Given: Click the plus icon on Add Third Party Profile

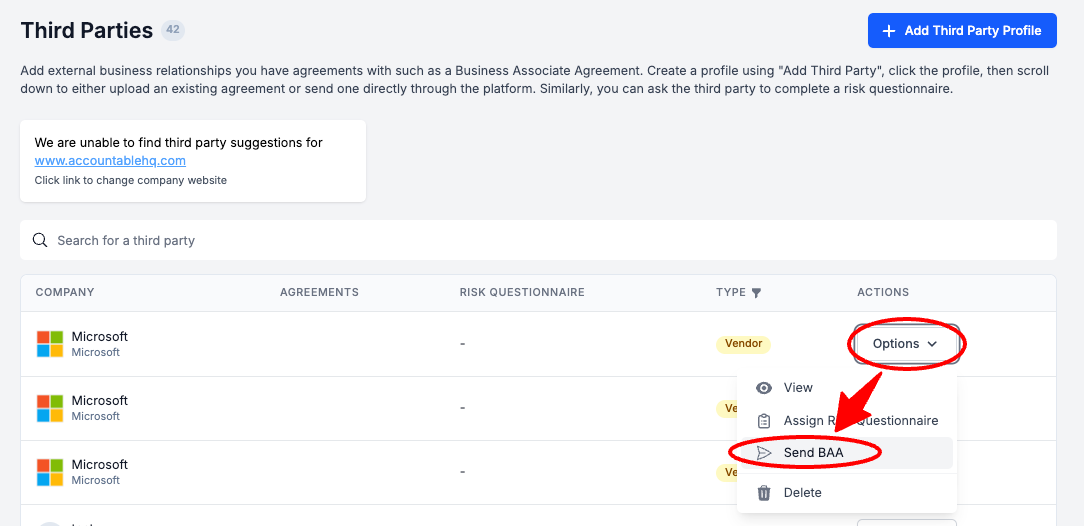Looking at the screenshot, I should pyautogui.click(x=890, y=30).
